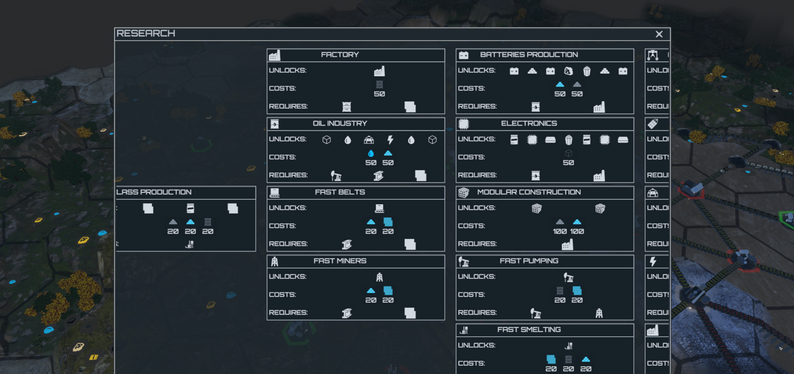The height and width of the screenshot is (374, 794).
Task: Click the "Unlocks:" label in Fast Miners
Action: tap(288, 277)
